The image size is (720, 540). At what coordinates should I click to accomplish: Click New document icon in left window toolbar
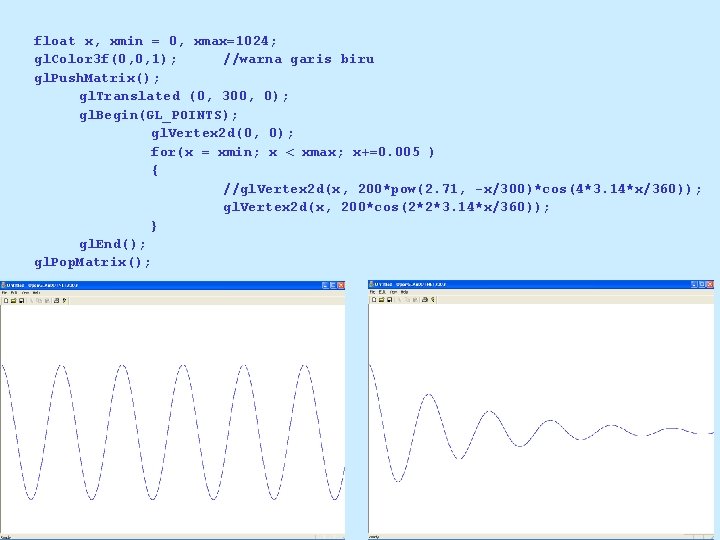pos(6,301)
